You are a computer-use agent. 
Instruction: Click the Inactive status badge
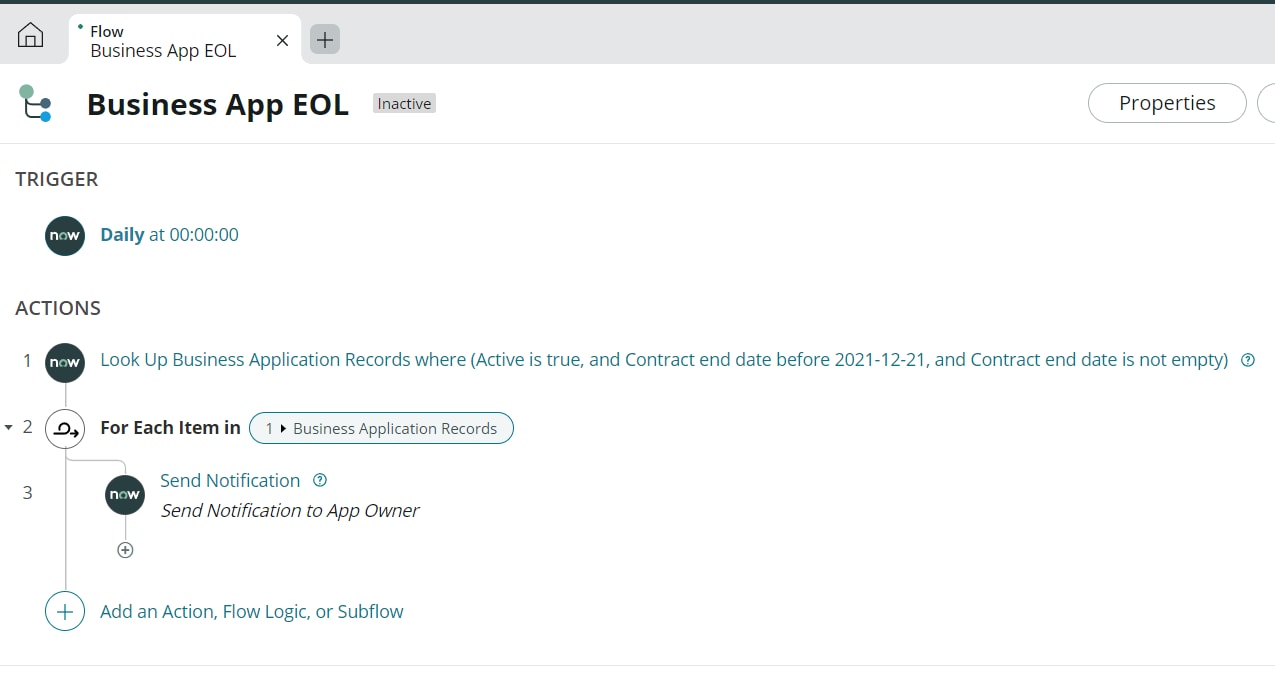403,103
